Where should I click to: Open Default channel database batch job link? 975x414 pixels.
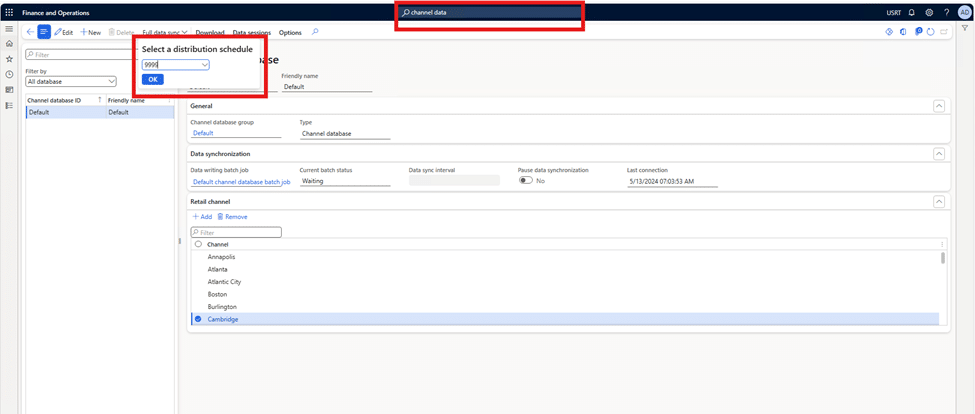tap(241, 182)
